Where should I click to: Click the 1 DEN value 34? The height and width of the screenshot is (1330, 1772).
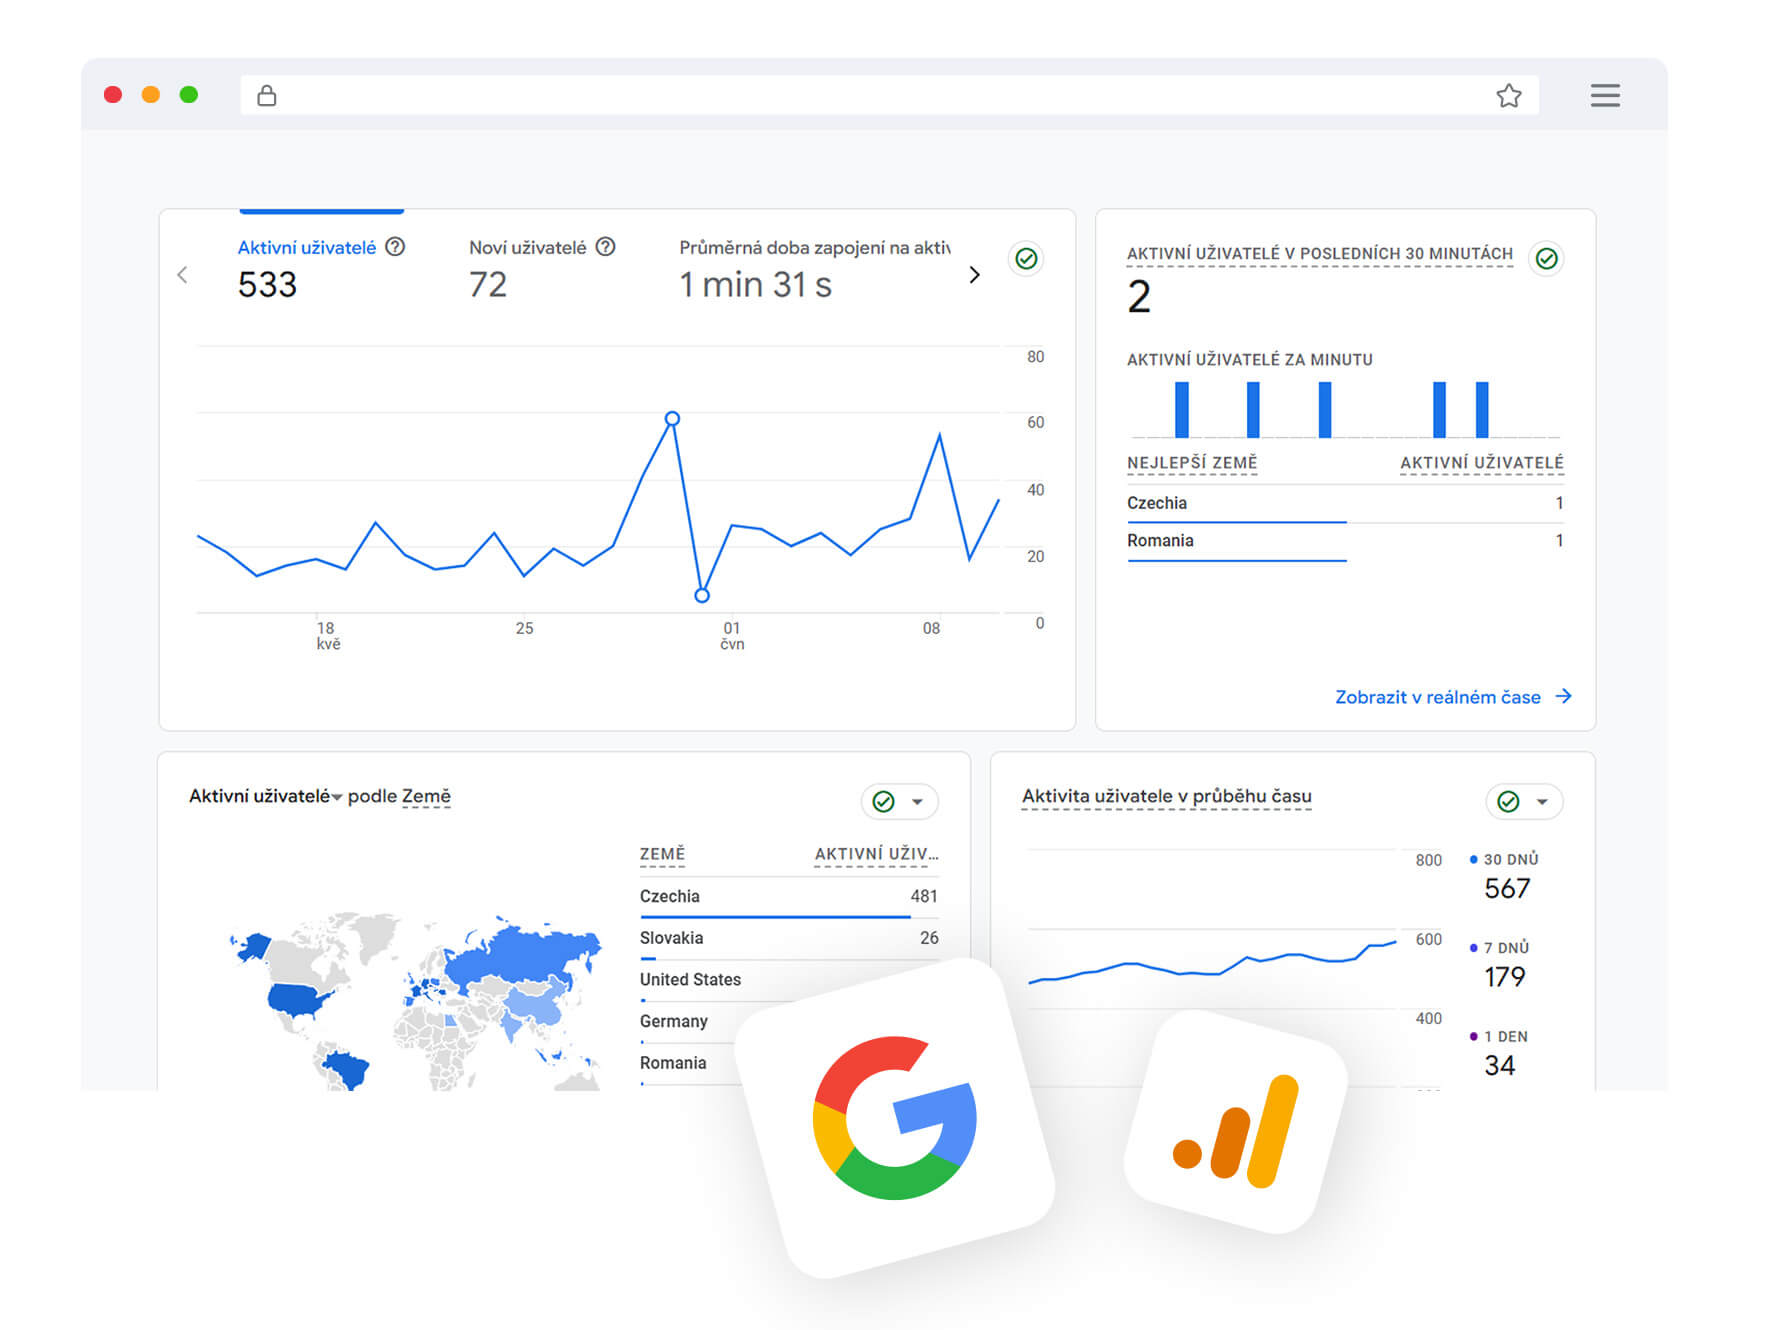tap(1499, 1065)
